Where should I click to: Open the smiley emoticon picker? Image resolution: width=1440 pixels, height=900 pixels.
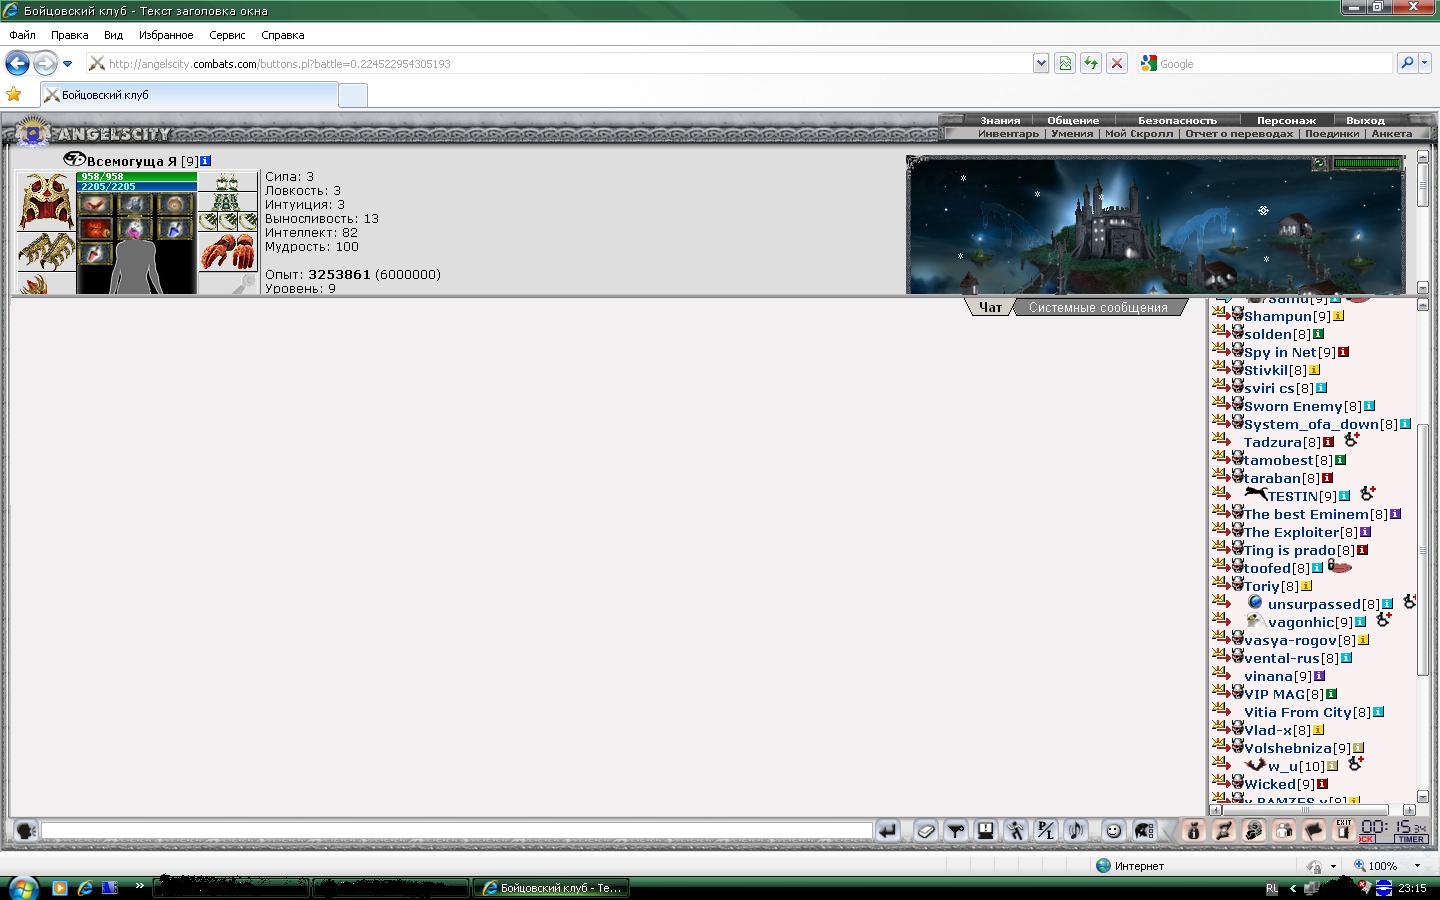[x=1113, y=831]
